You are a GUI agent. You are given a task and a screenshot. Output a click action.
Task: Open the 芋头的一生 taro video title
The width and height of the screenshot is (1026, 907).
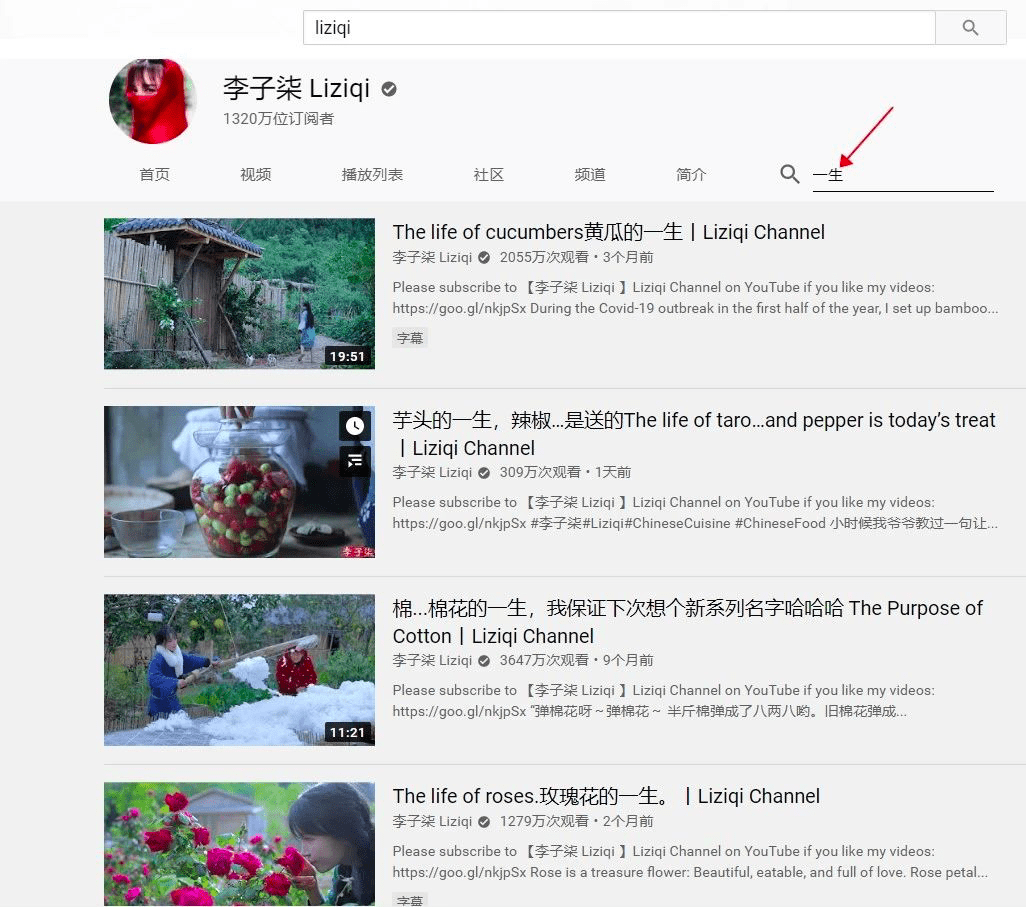tap(694, 434)
